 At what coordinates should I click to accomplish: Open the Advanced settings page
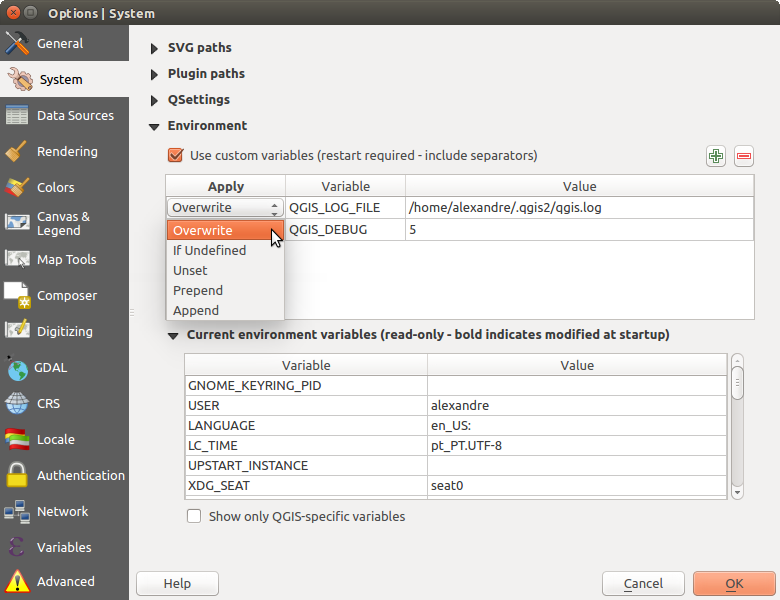click(x=65, y=581)
